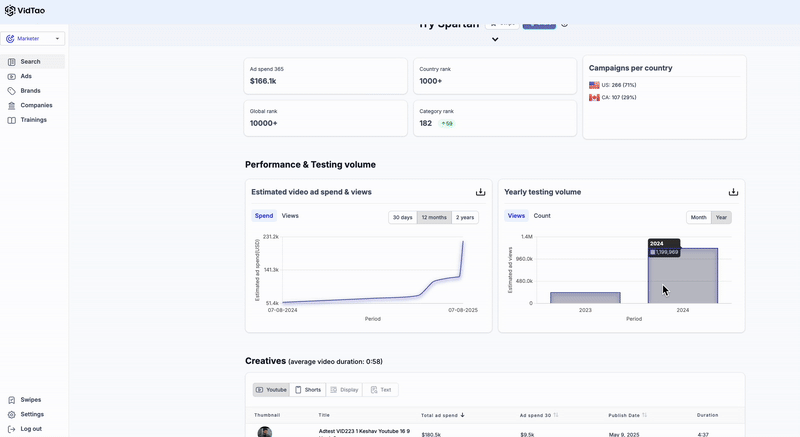Click the Global rank value 10000+
Viewport: 800px width, 437px height.
[263, 123]
